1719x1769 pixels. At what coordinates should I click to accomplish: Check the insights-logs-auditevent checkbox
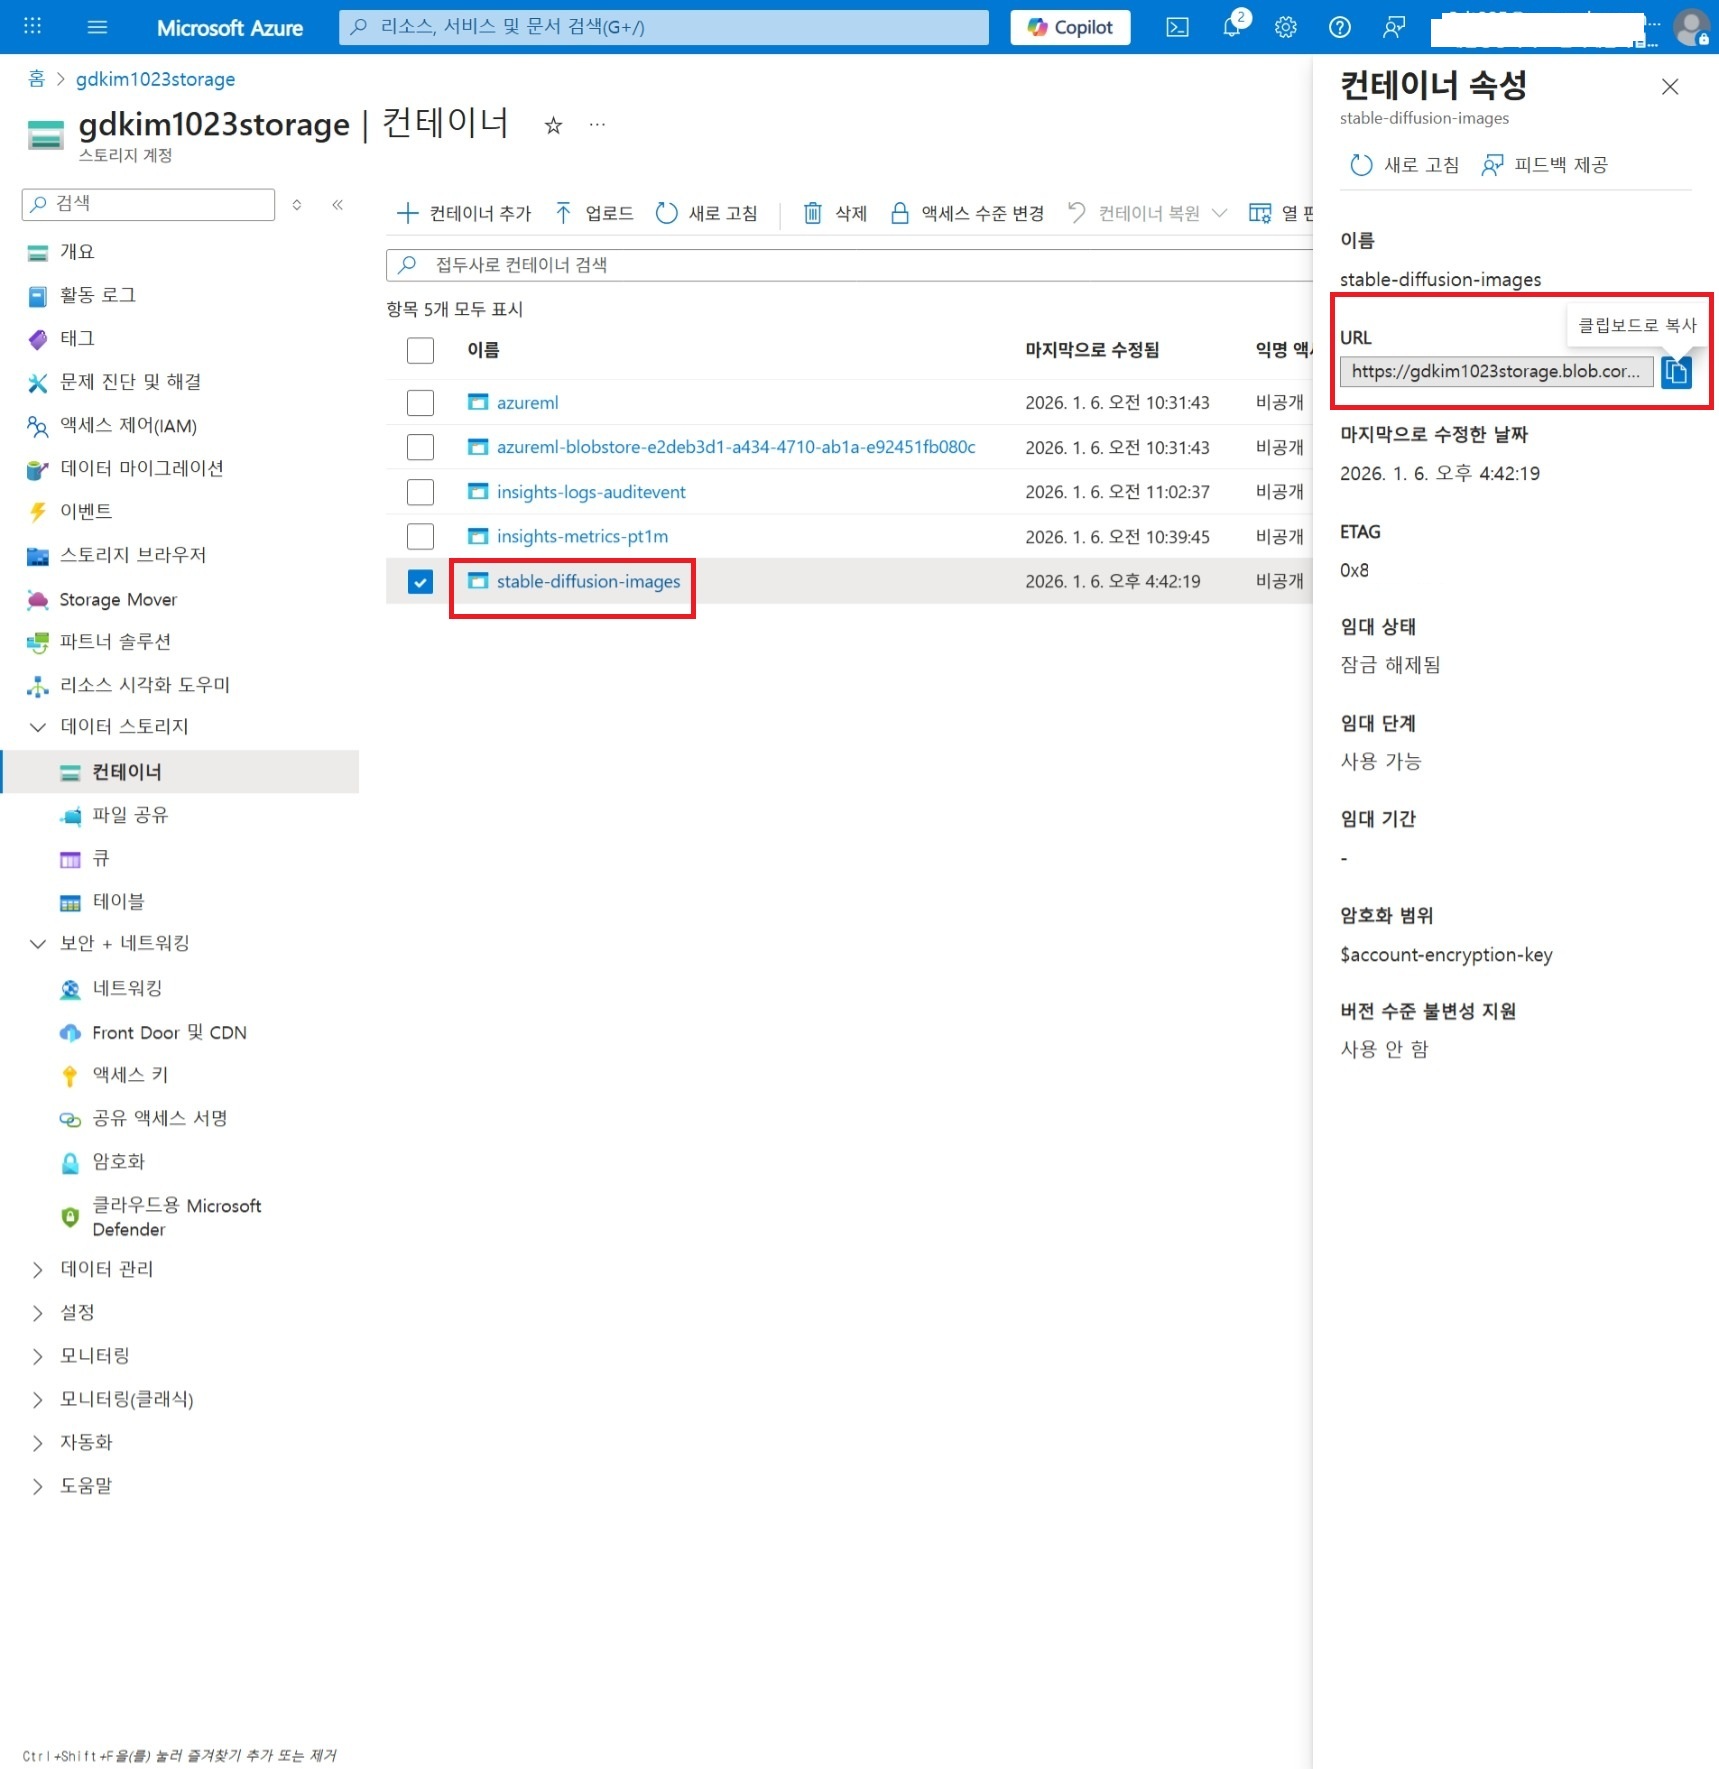(420, 492)
